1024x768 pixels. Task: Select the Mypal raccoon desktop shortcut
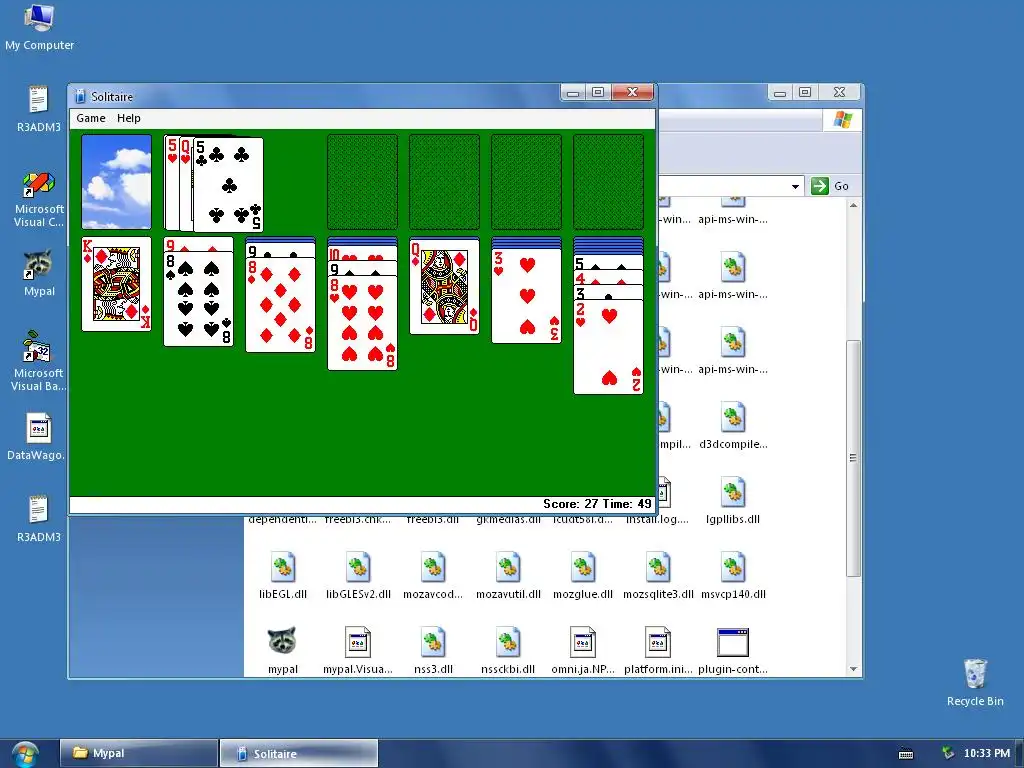tap(39, 273)
